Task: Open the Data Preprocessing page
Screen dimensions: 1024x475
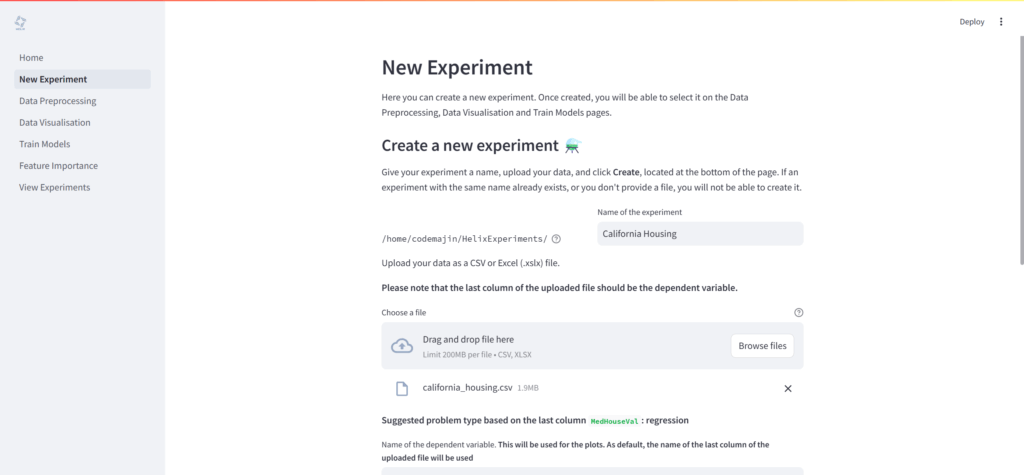Action: click(x=58, y=101)
